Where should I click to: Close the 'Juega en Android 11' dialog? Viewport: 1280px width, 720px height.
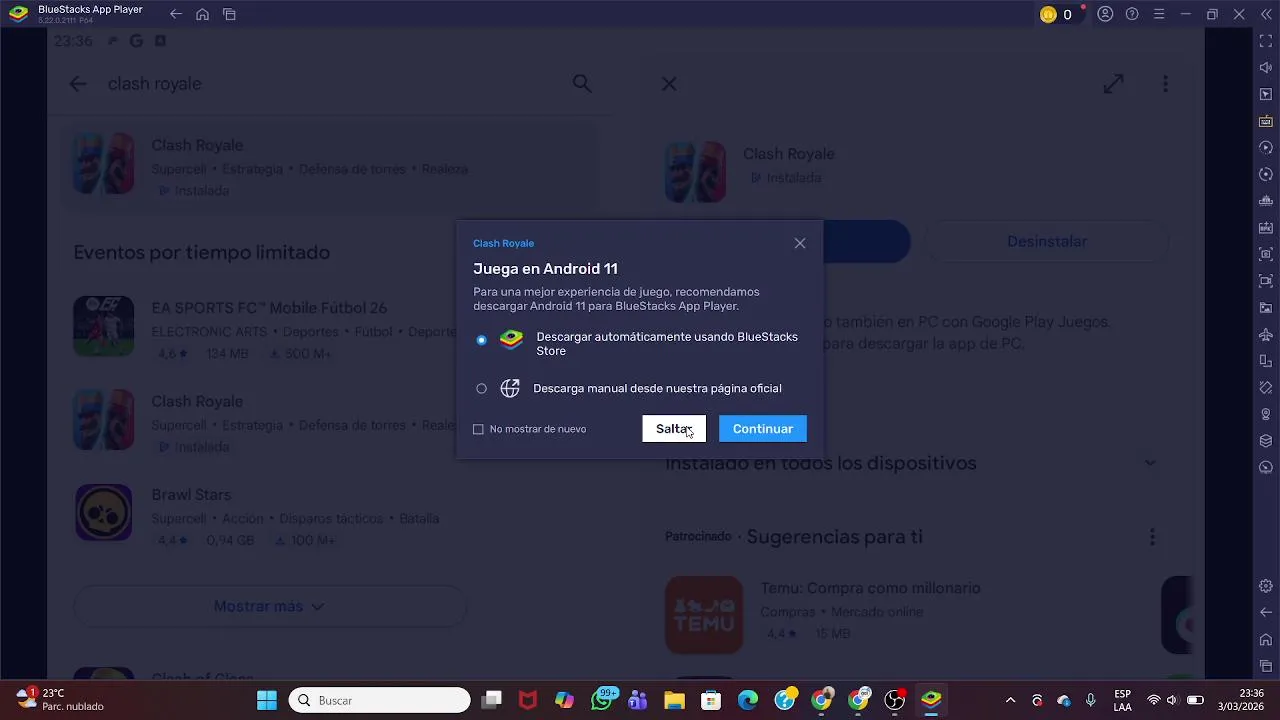pos(800,243)
